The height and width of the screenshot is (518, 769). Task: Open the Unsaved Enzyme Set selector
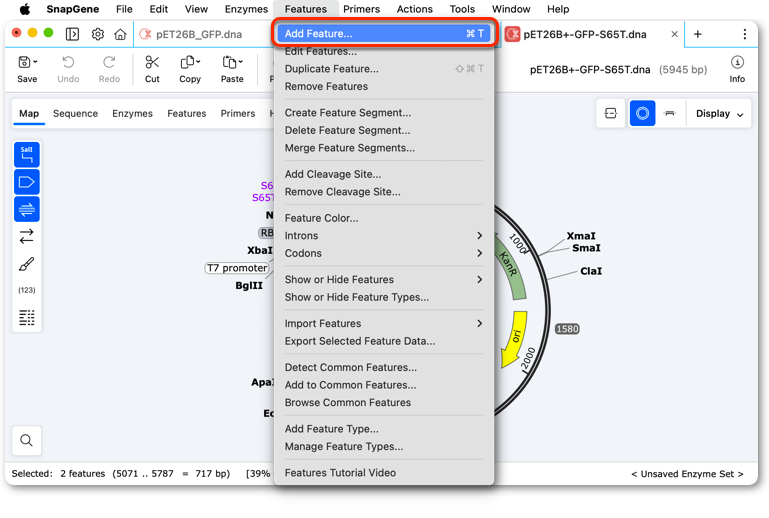click(687, 474)
